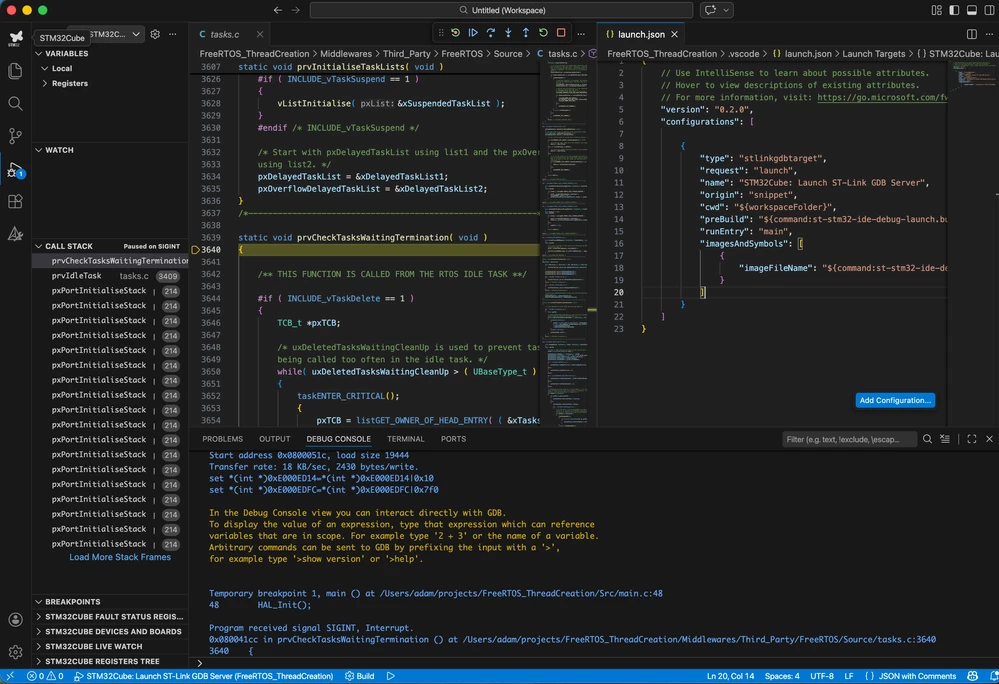Click the status bar debug launch configuration
999x684 pixels.
click(204, 676)
